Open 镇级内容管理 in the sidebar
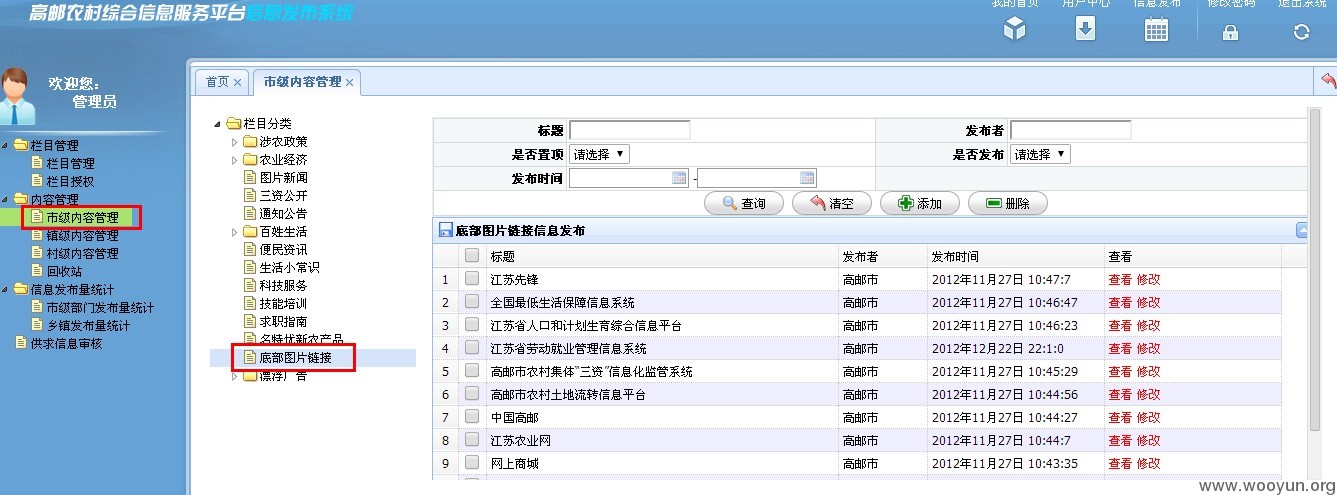 pos(82,236)
